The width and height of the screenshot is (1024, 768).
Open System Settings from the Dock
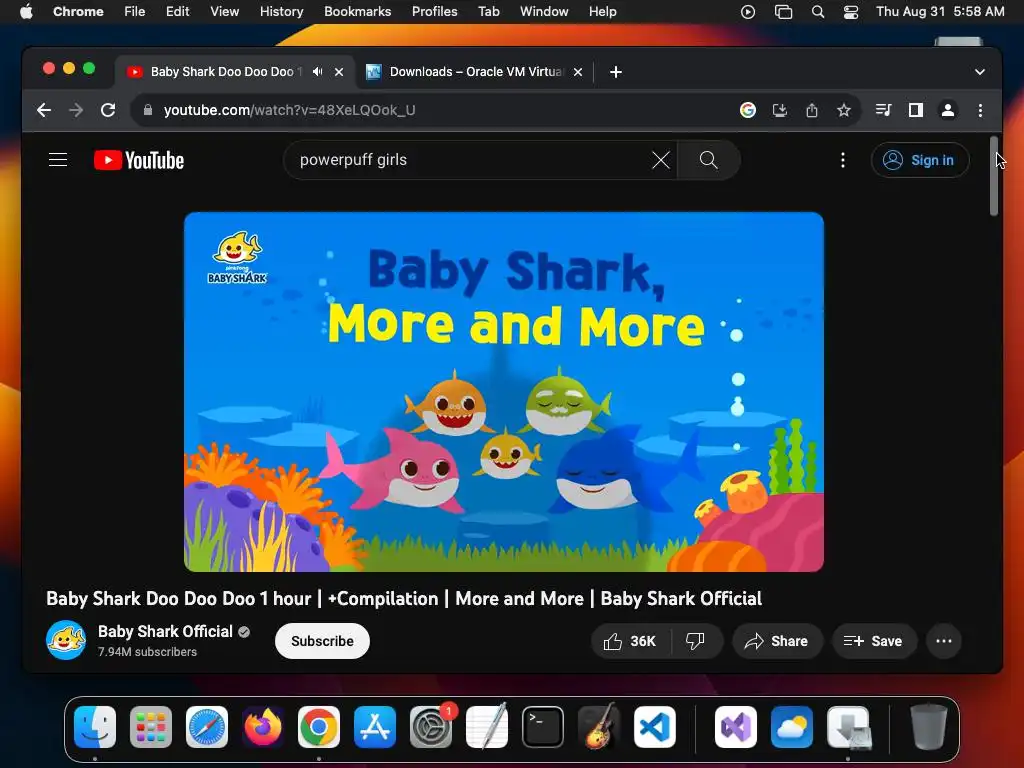click(x=431, y=727)
